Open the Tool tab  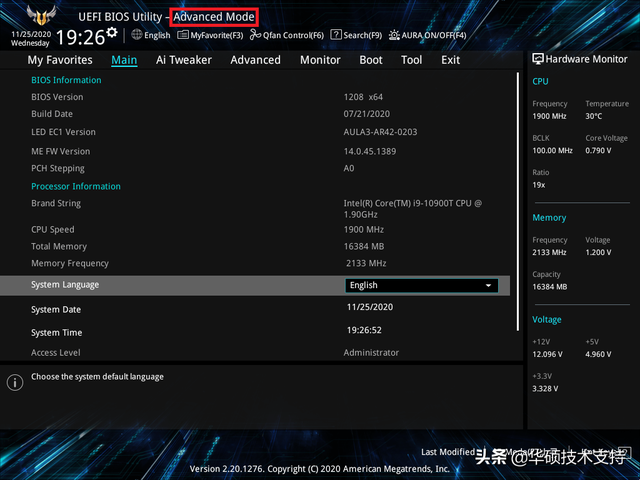pyautogui.click(x=411, y=60)
